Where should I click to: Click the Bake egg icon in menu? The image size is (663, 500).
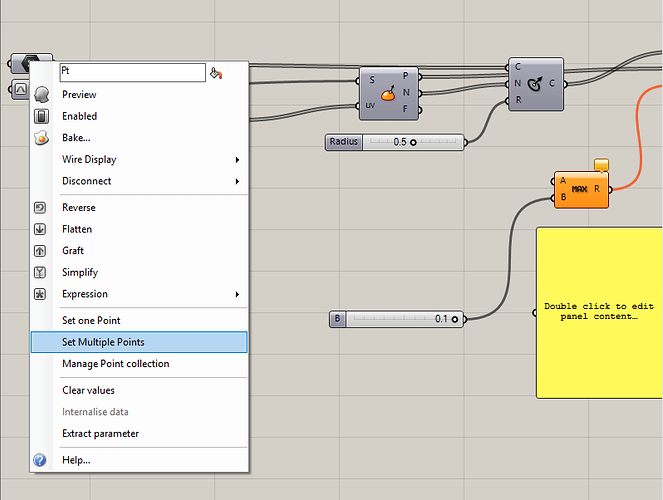pyautogui.click(x=41, y=138)
